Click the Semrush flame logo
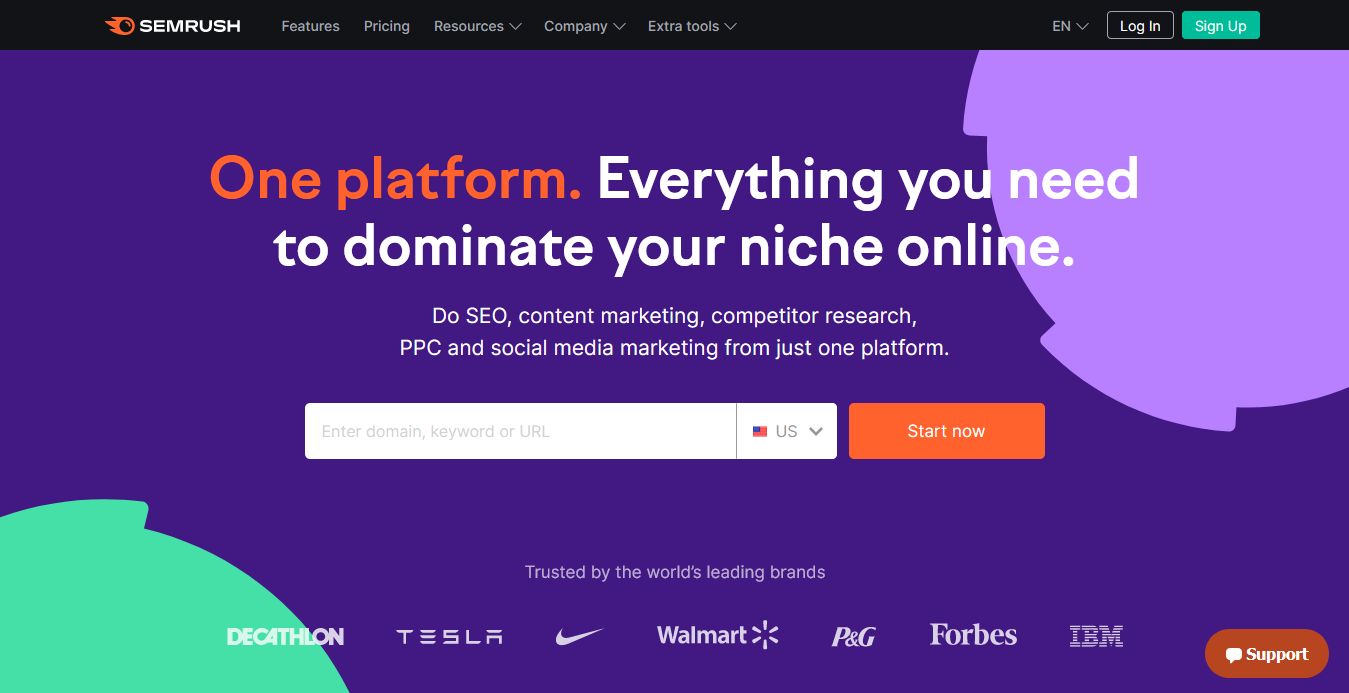The height and width of the screenshot is (693, 1349). 119,26
